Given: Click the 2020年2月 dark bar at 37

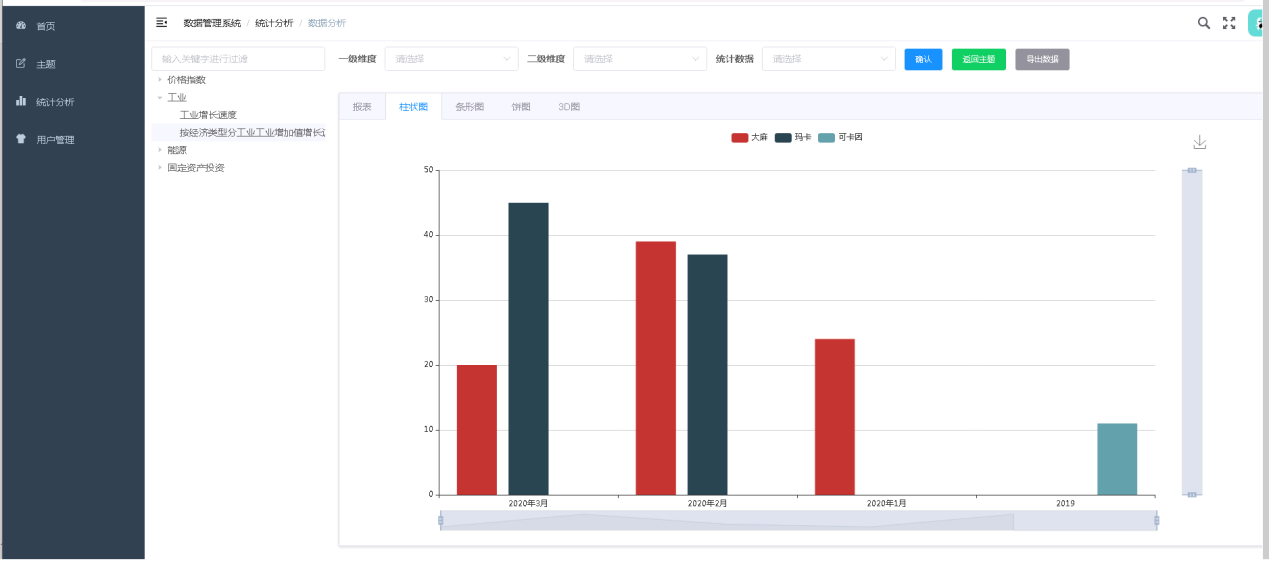Looking at the screenshot, I should (x=707, y=375).
